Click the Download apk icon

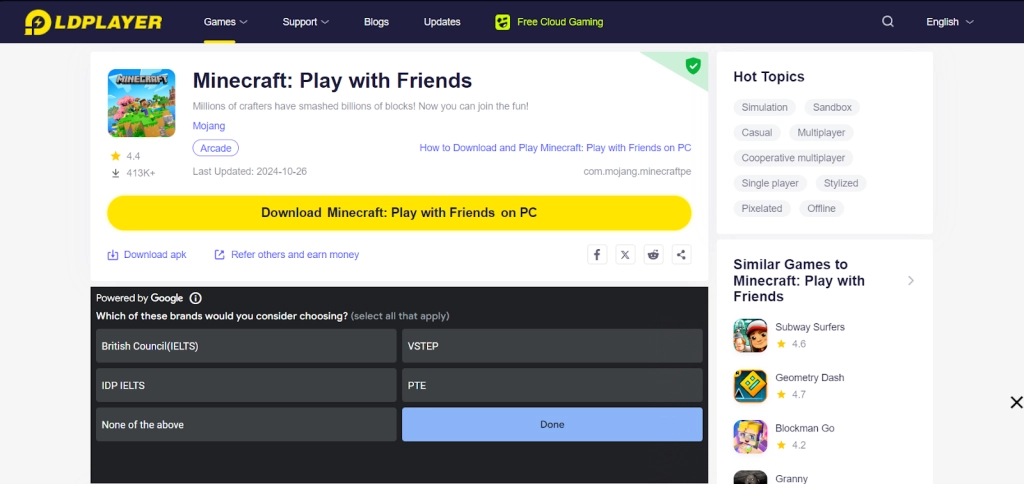click(x=112, y=255)
